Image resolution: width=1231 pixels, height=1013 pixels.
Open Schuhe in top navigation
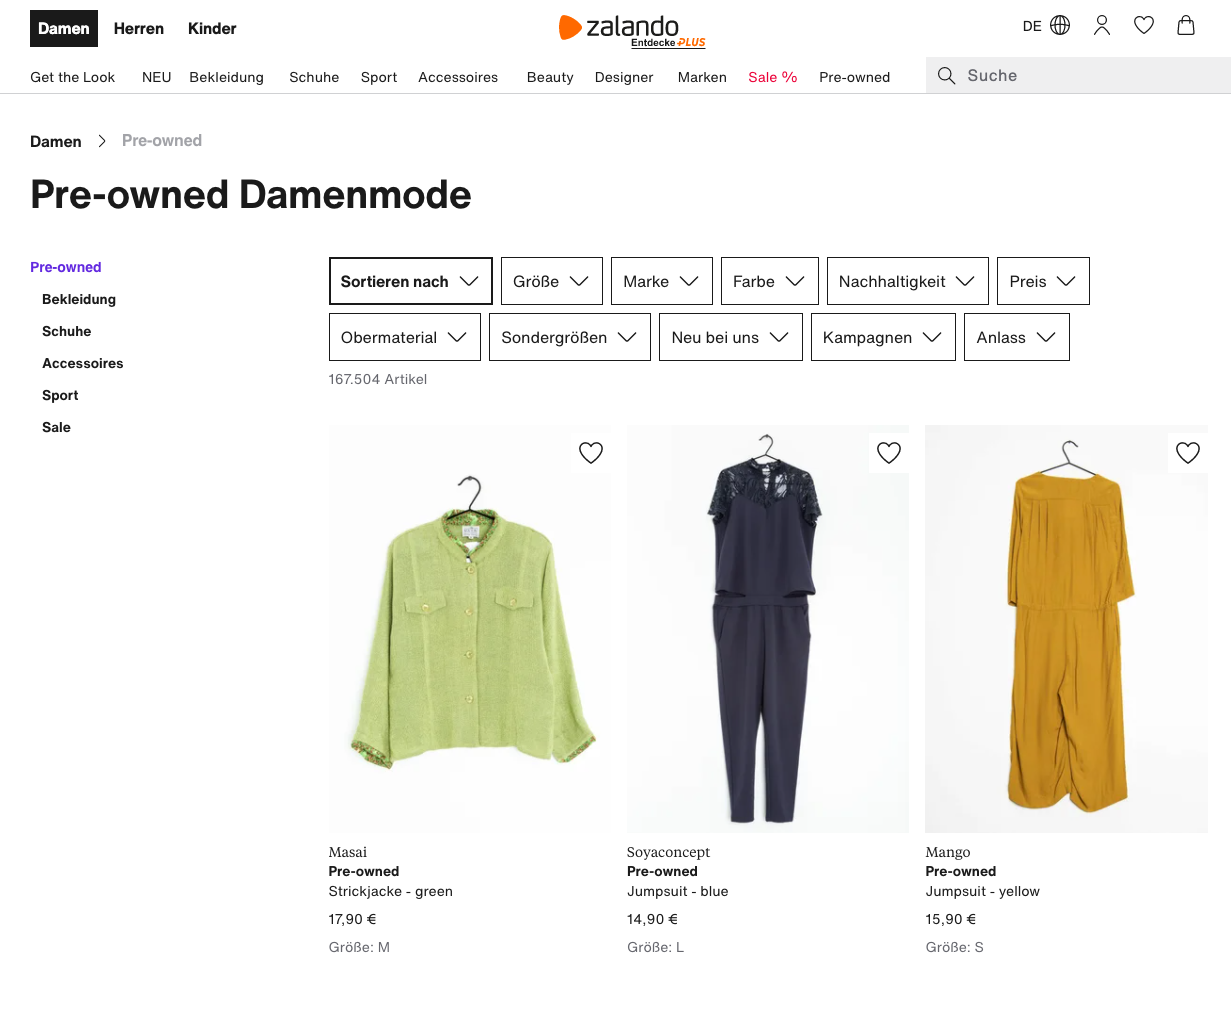tap(314, 77)
